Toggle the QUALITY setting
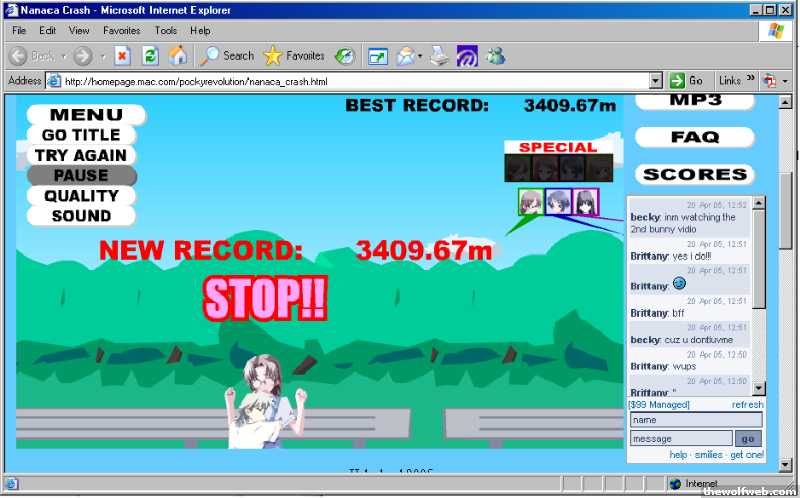Screen dimensions: 800x498 tap(81, 196)
